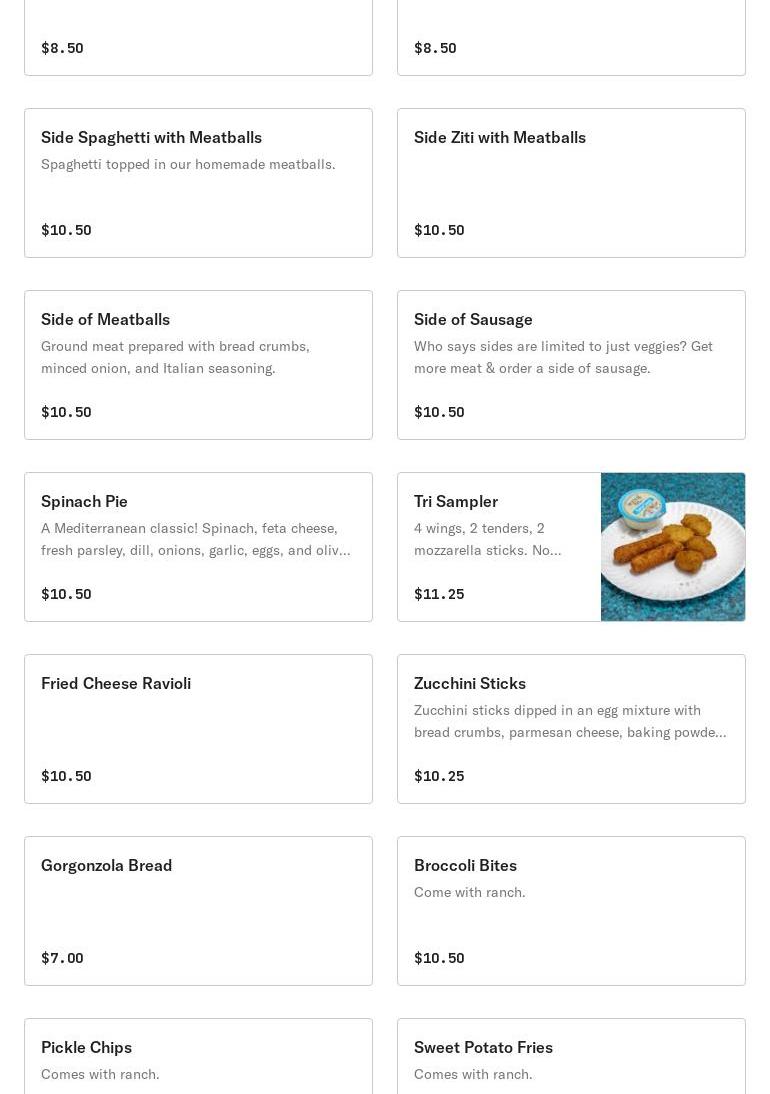The width and height of the screenshot is (770, 1094).
Task: Click the Broccoli Bites 'Come with ranch' text
Action: point(469,892)
